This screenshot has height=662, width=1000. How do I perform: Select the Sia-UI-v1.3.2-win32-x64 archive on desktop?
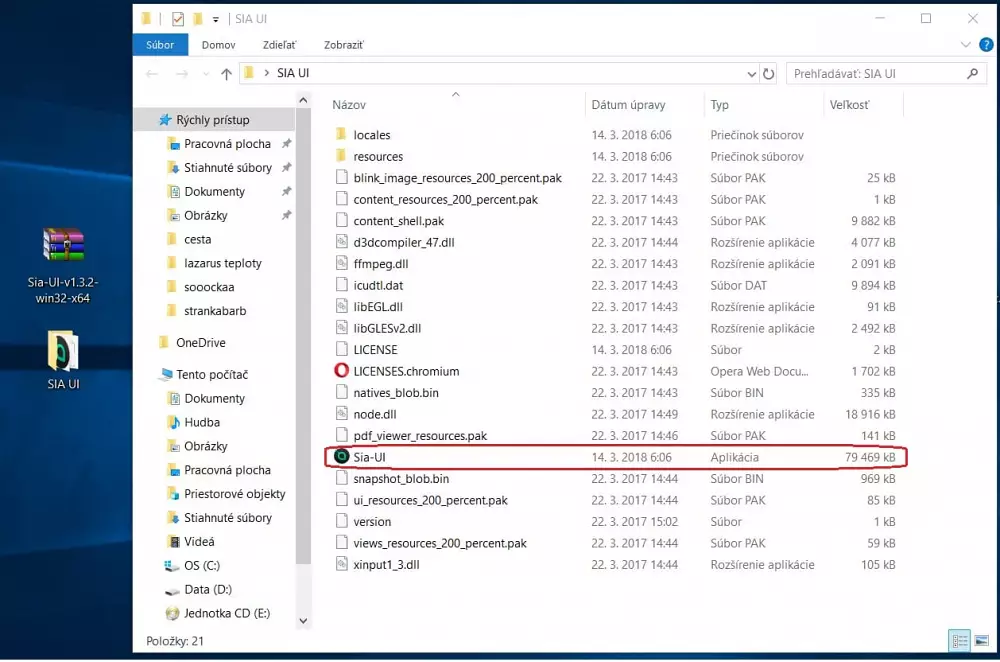(x=63, y=245)
